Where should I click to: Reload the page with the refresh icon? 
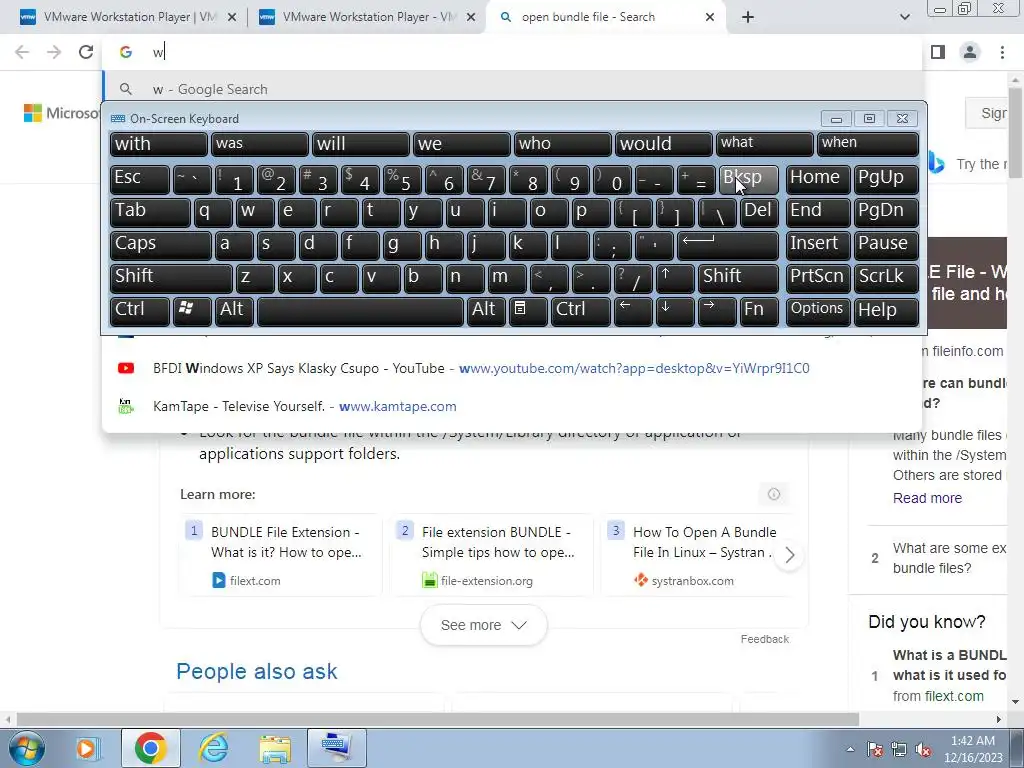[86, 52]
